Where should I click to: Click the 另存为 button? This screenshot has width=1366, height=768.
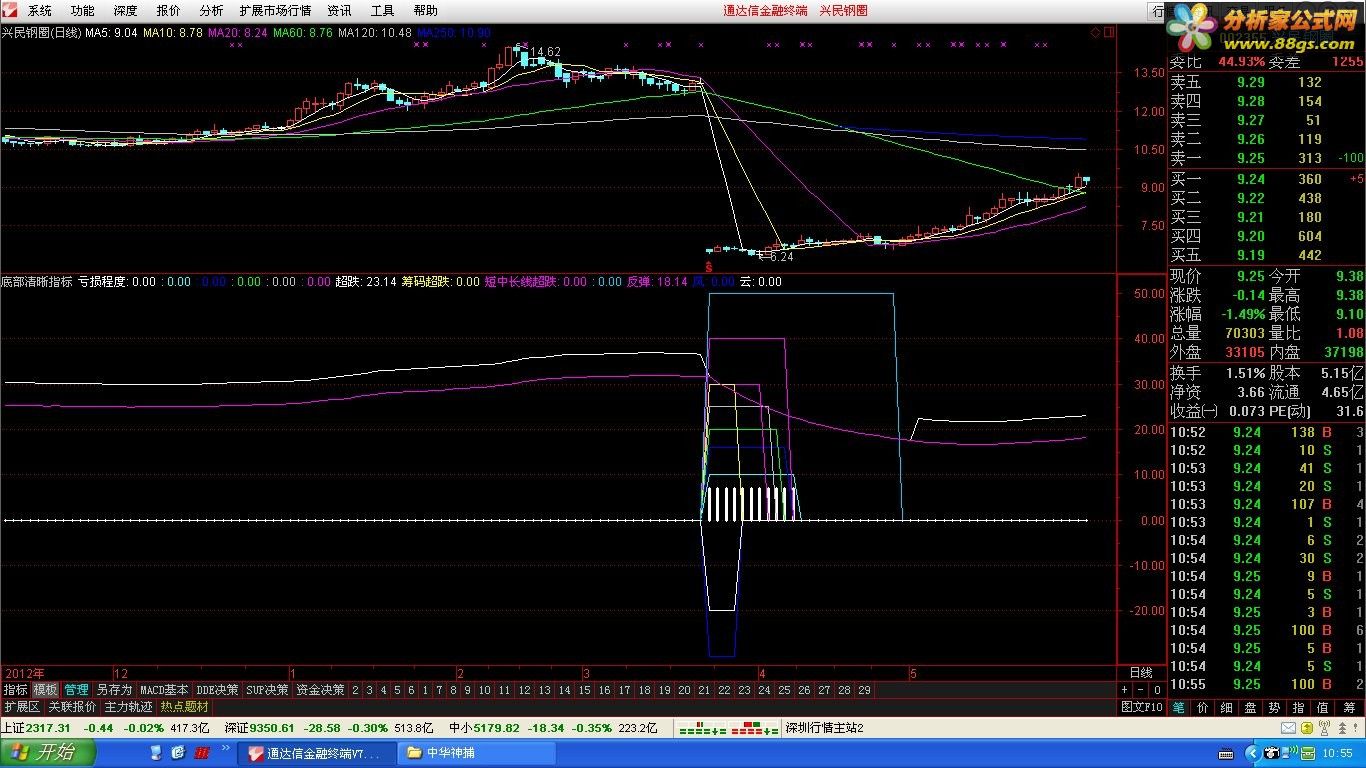[x=114, y=690]
